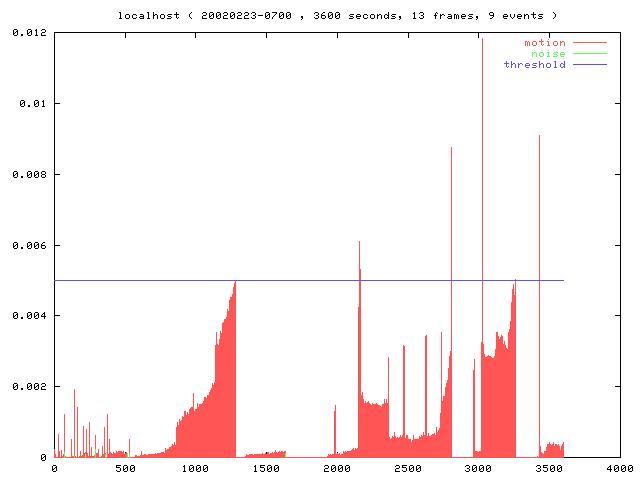Select the "noise" legend label
This screenshot has width=640, height=480.
click(x=548, y=54)
